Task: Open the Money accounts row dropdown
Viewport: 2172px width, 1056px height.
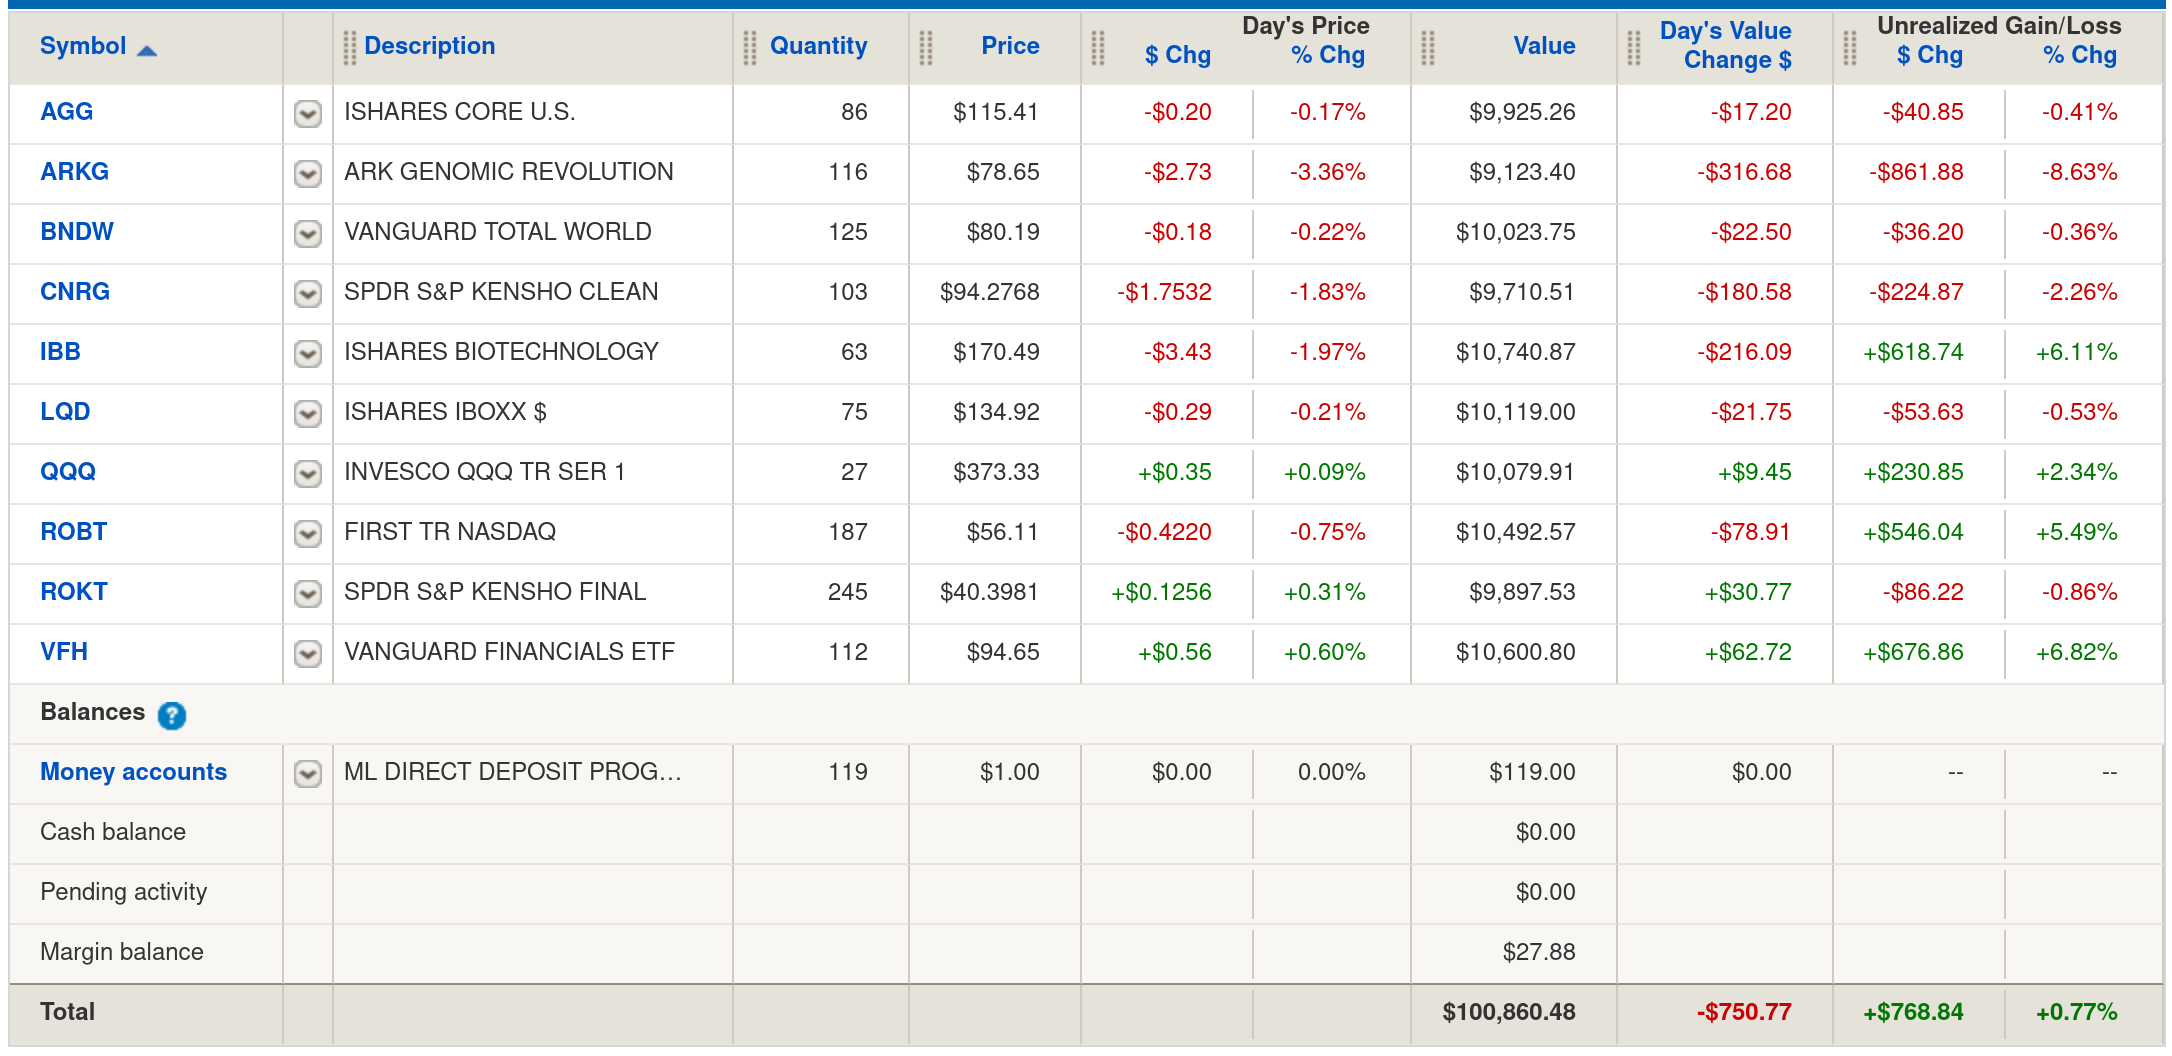Action: pyautogui.click(x=308, y=773)
